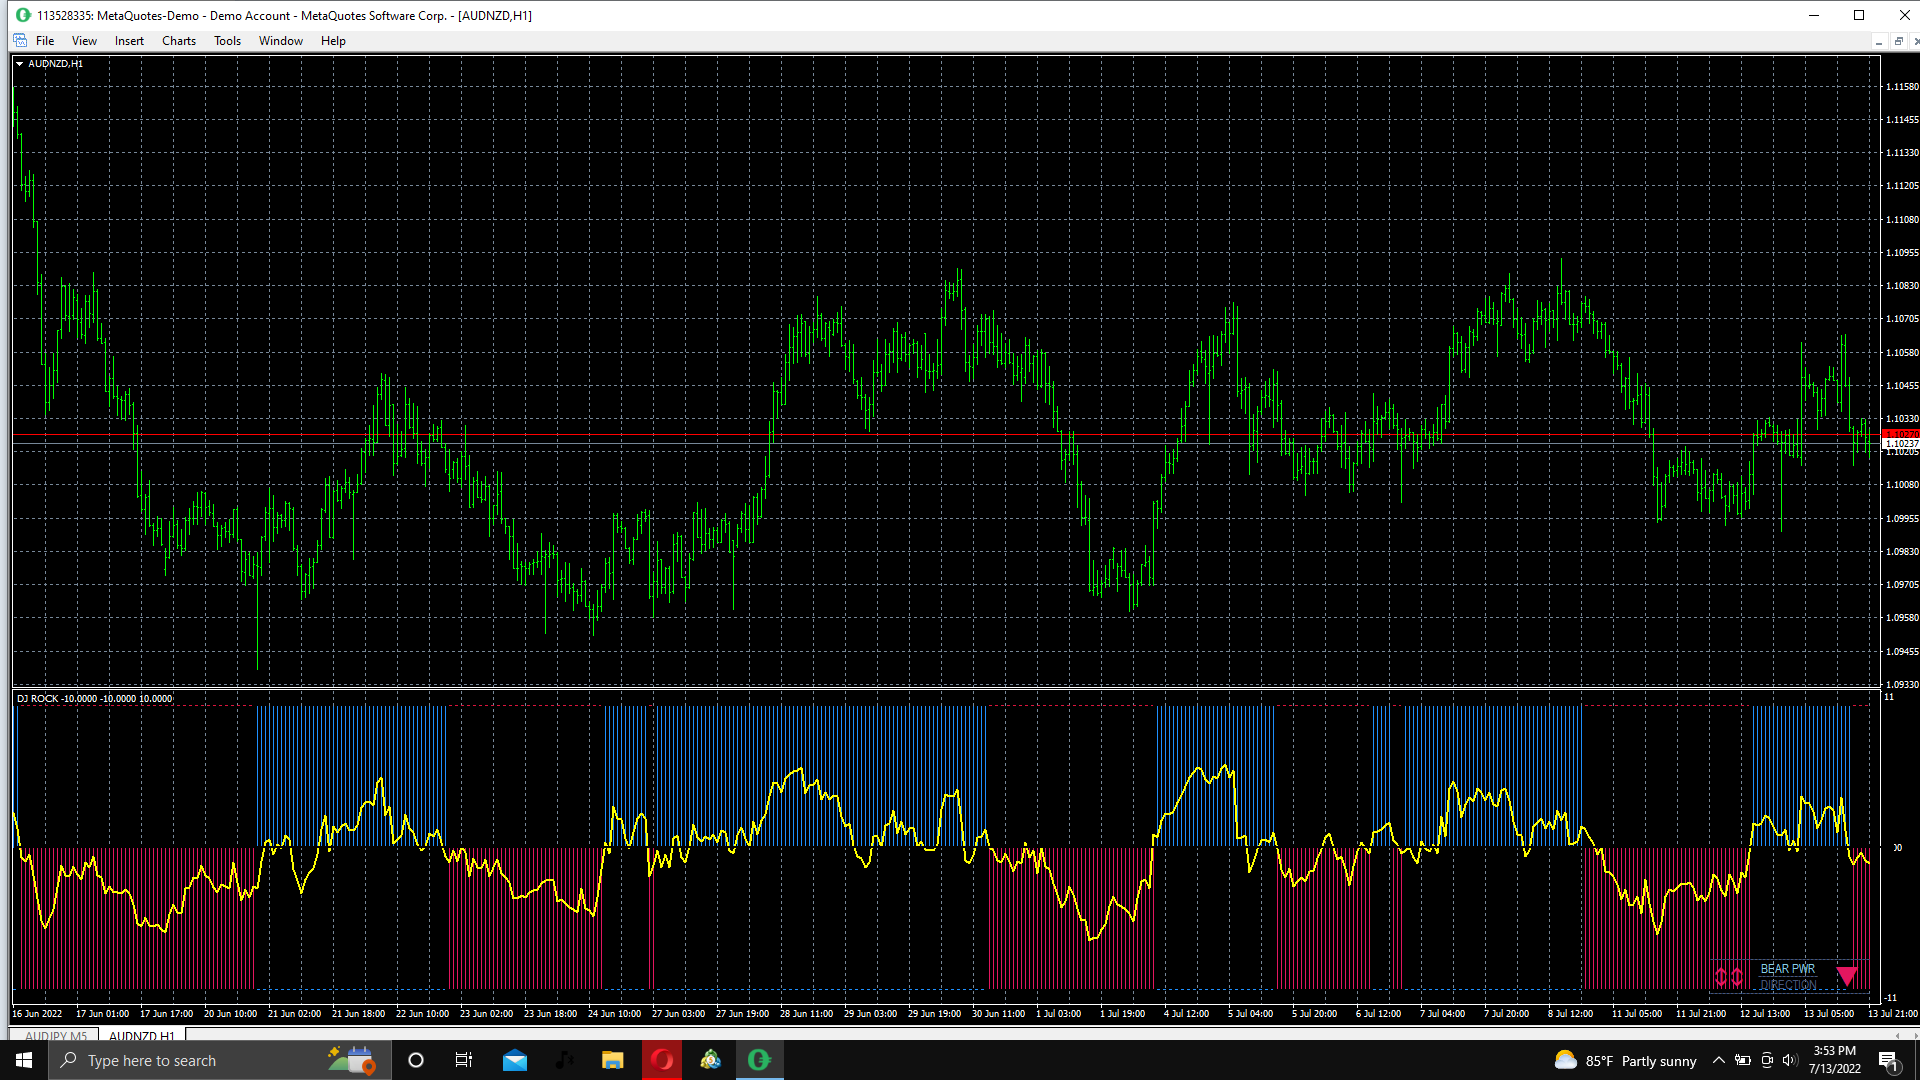This screenshot has height=1080, width=1920.
Task: Show hidden system tray icons
Action: pos(1718,1061)
